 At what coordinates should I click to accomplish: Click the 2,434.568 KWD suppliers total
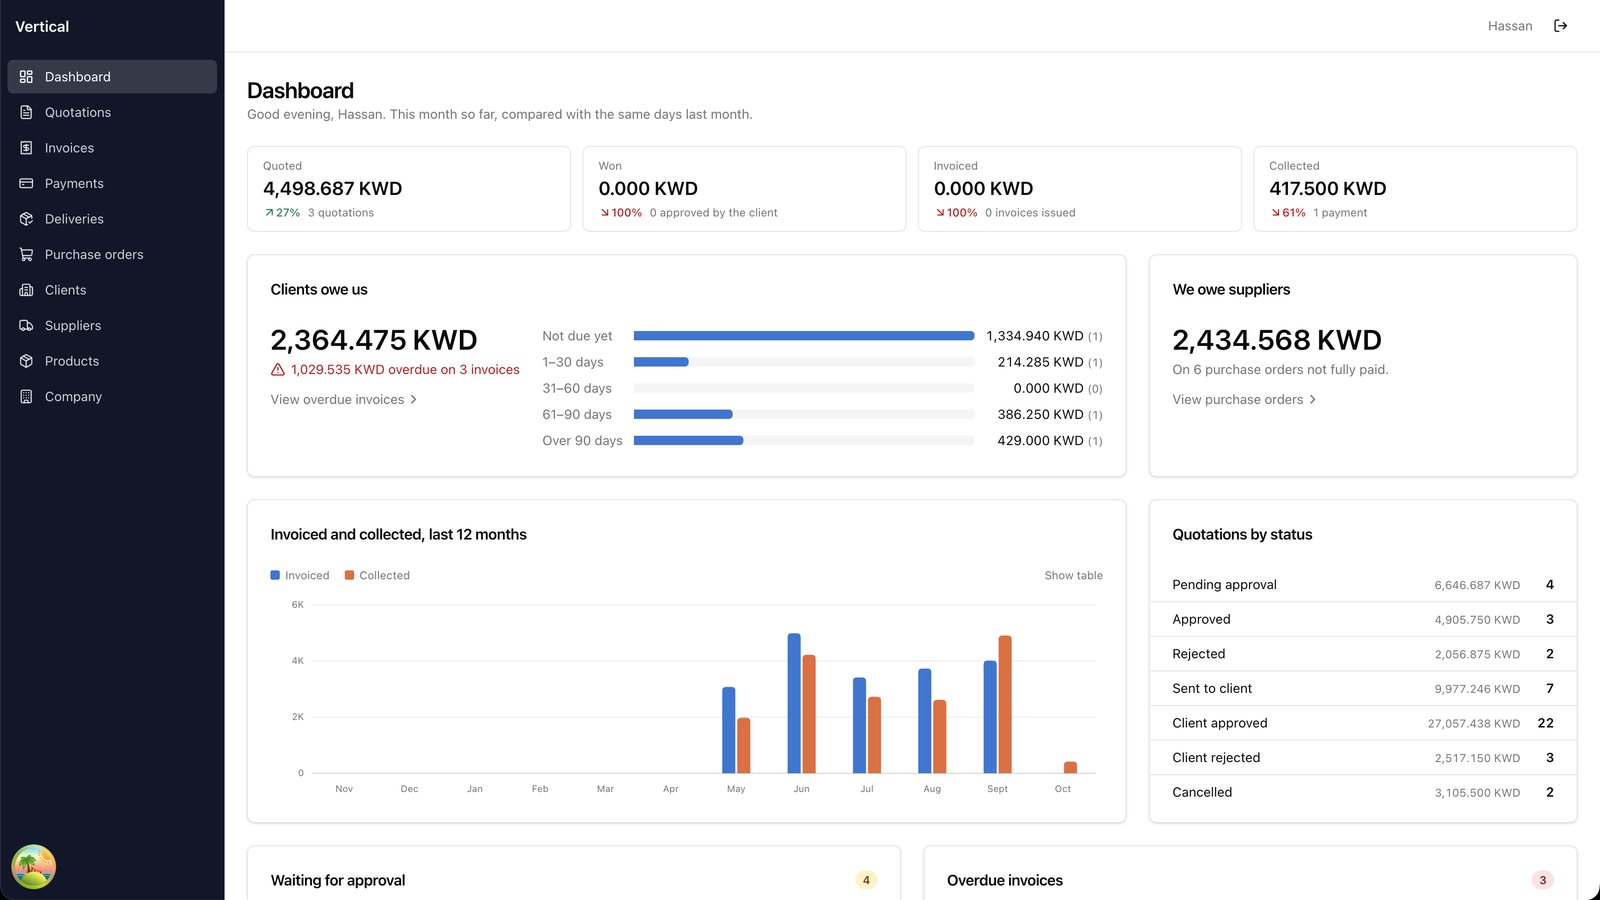point(1277,340)
